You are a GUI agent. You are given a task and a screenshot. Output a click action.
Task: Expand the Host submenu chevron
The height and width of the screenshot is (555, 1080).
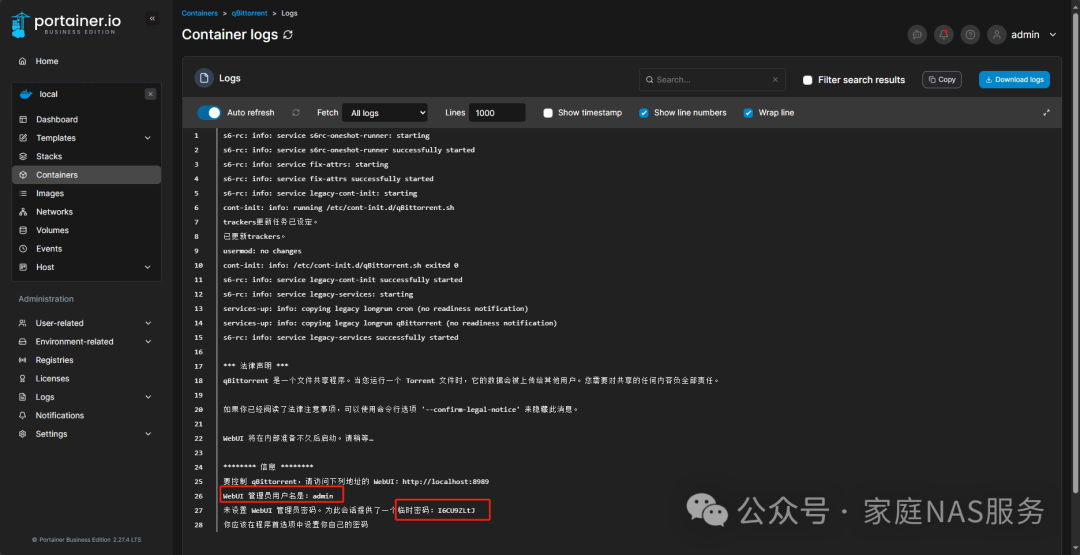[147, 267]
